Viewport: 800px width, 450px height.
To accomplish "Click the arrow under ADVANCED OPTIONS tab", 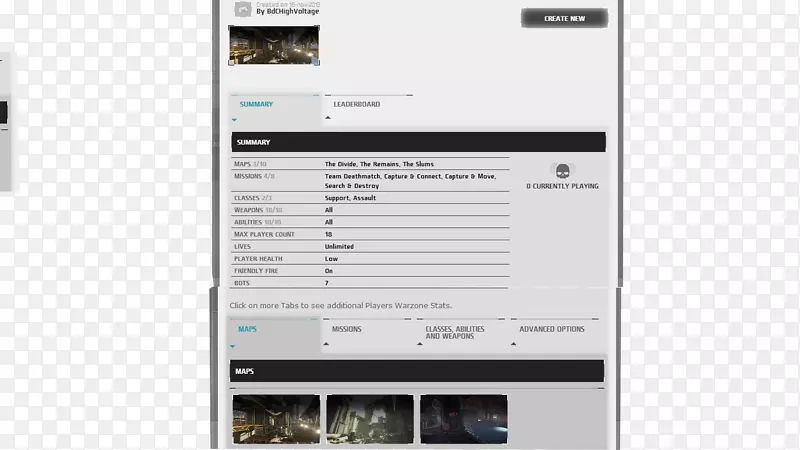I will [x=513, y=344].
